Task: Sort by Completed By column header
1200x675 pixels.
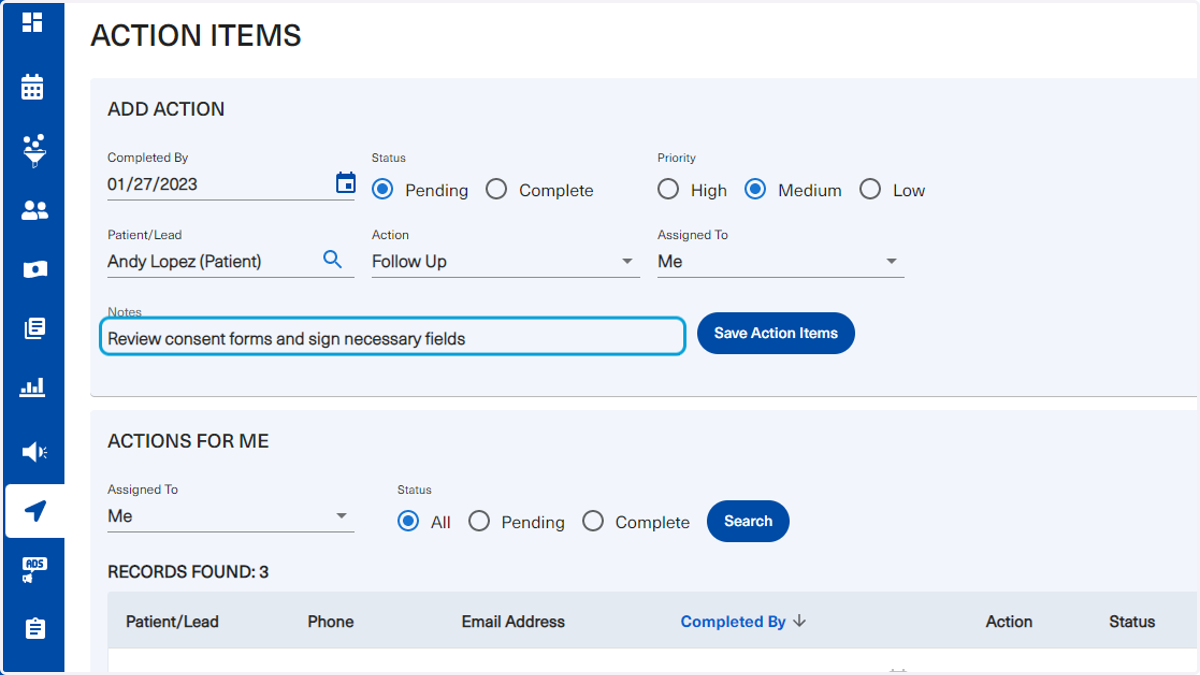Action: tap(733, 621)
